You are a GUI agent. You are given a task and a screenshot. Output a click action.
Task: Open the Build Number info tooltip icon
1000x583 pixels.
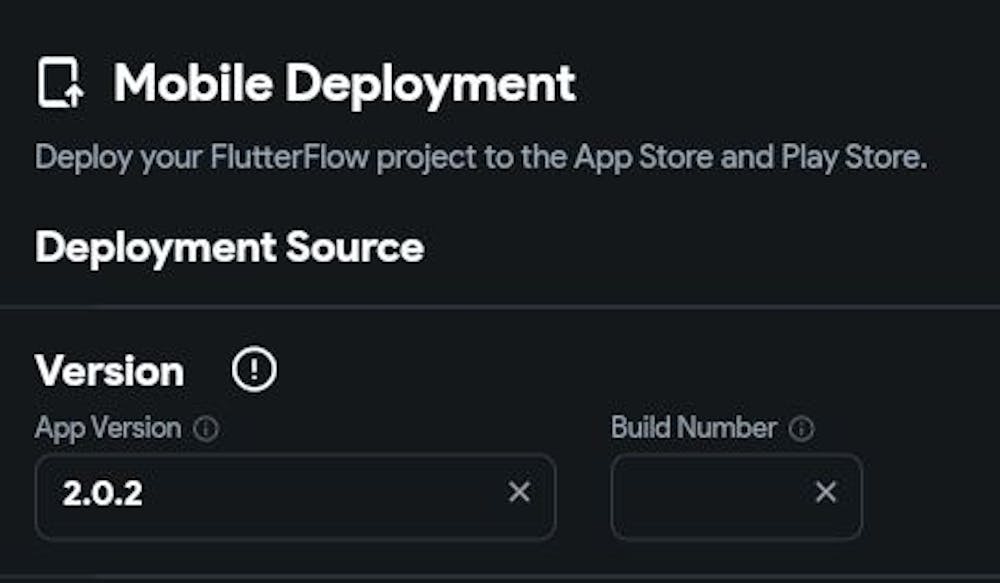pos(801,429)
